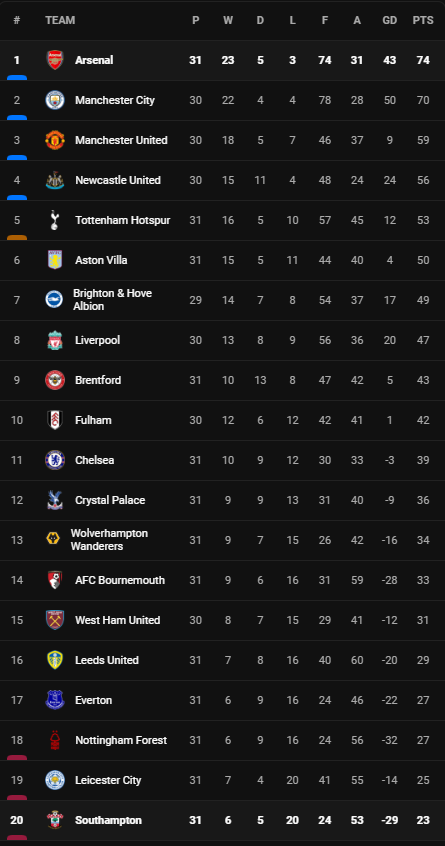445x846 pixels.
Task: Click the GD column header
Action: (389, 20)
